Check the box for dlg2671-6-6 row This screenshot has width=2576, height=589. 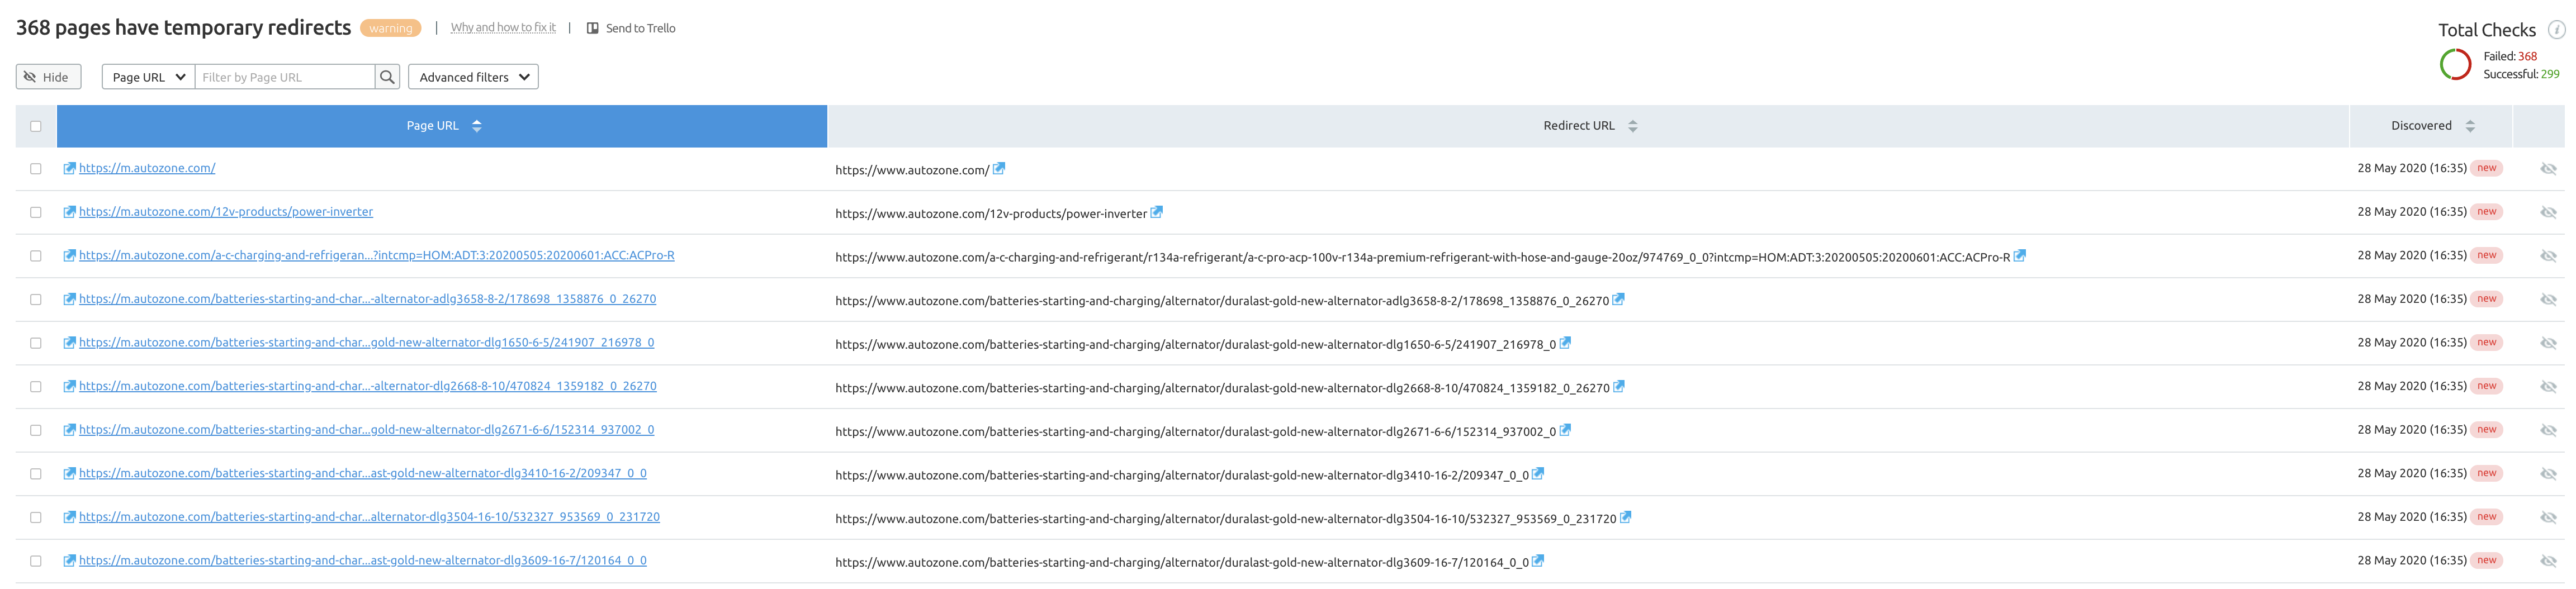(36, 430)
